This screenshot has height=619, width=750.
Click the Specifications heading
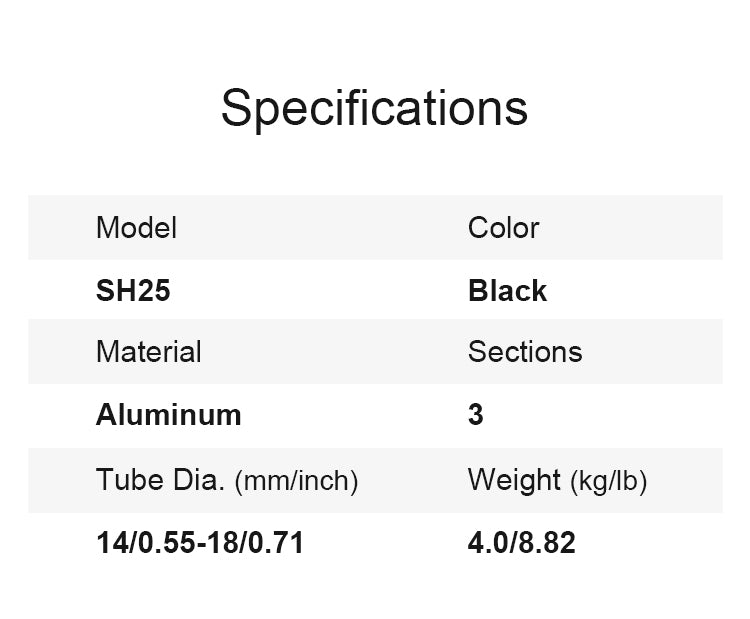click(374, 107)
